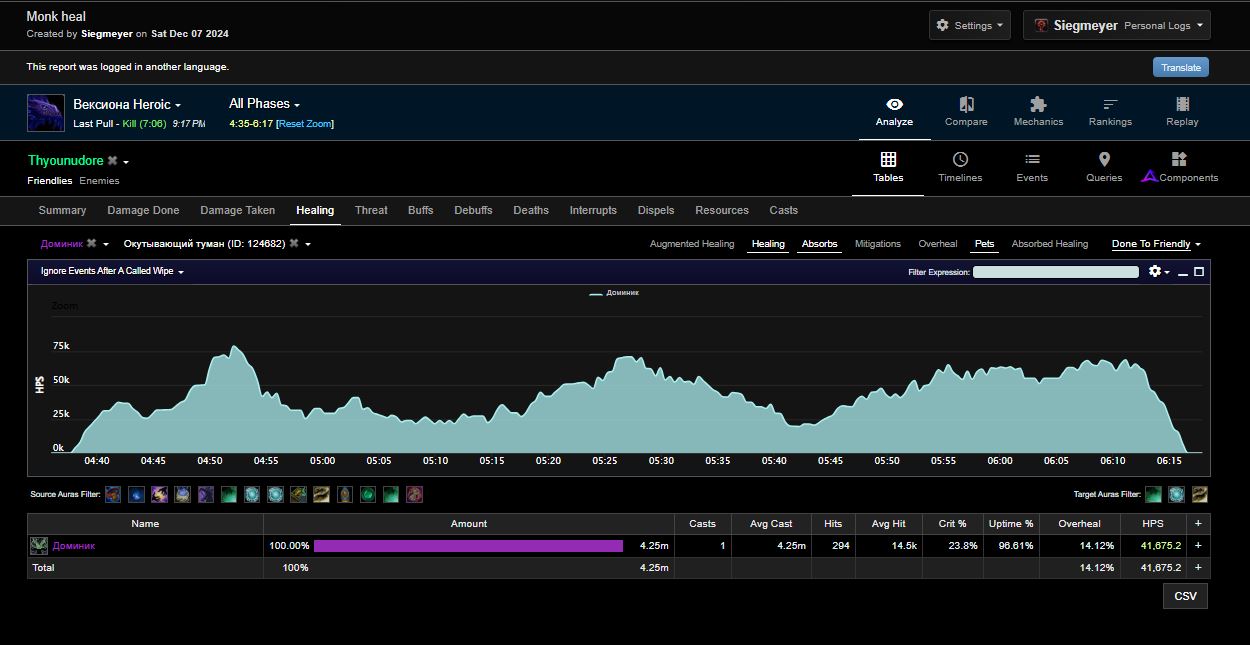This screenshot has height=645, width=1250.
Task: Open the Queries pin icon
Action: (x=1104, y=160)
